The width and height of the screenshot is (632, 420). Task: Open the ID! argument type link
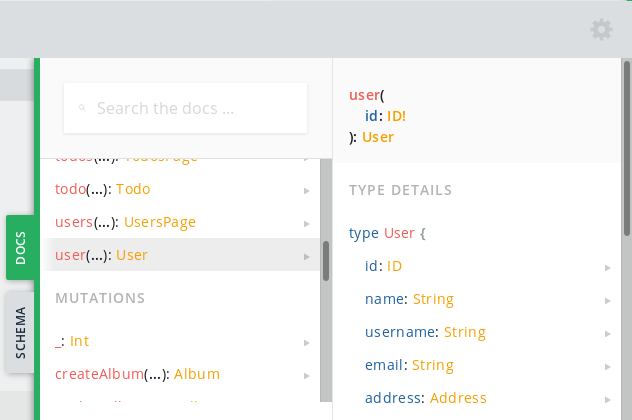pyautogui.click(x=396, y=116)
